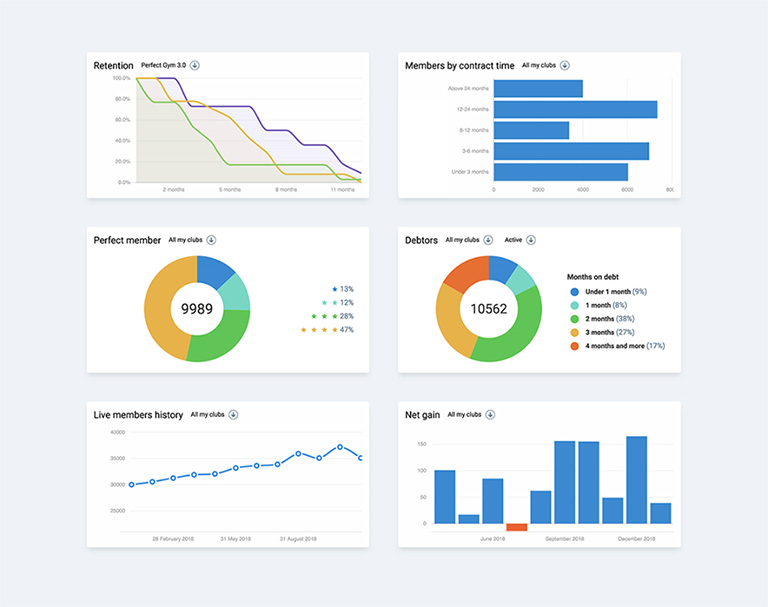Open the Active status filter in Debtors
Screen dimensions: 768x607
point(513,240)
